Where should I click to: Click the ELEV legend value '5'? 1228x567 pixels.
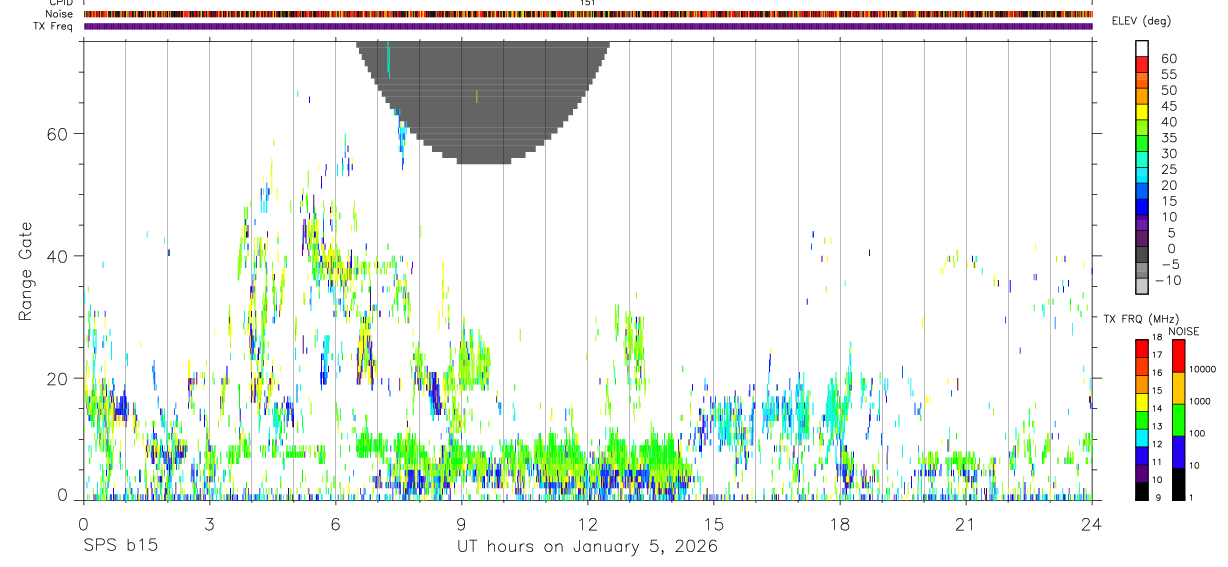1172,233
